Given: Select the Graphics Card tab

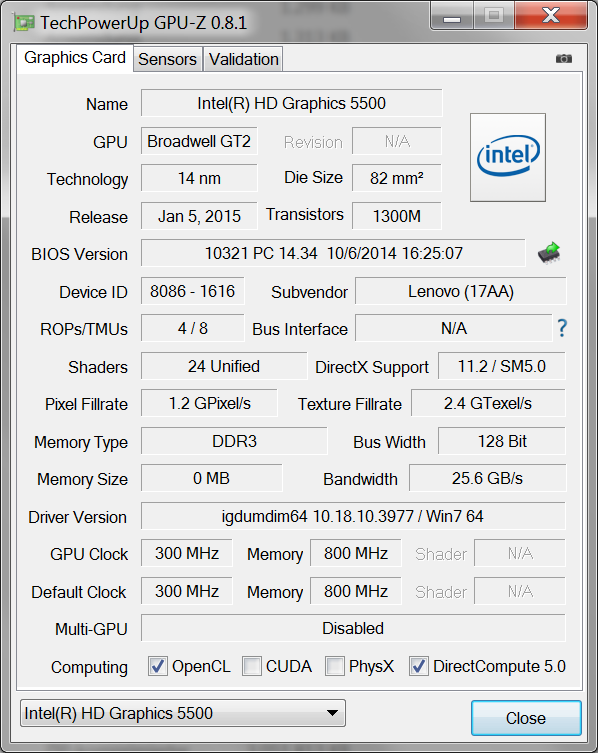Looking at the screenshot, I should click(75, 58).
